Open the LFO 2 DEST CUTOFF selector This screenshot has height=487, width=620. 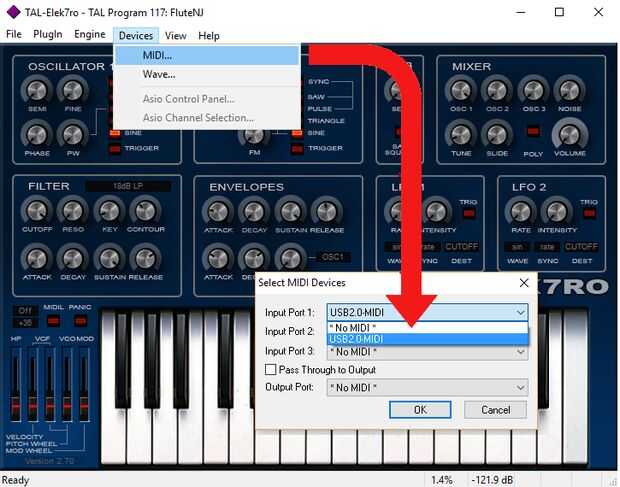[581, 247]
